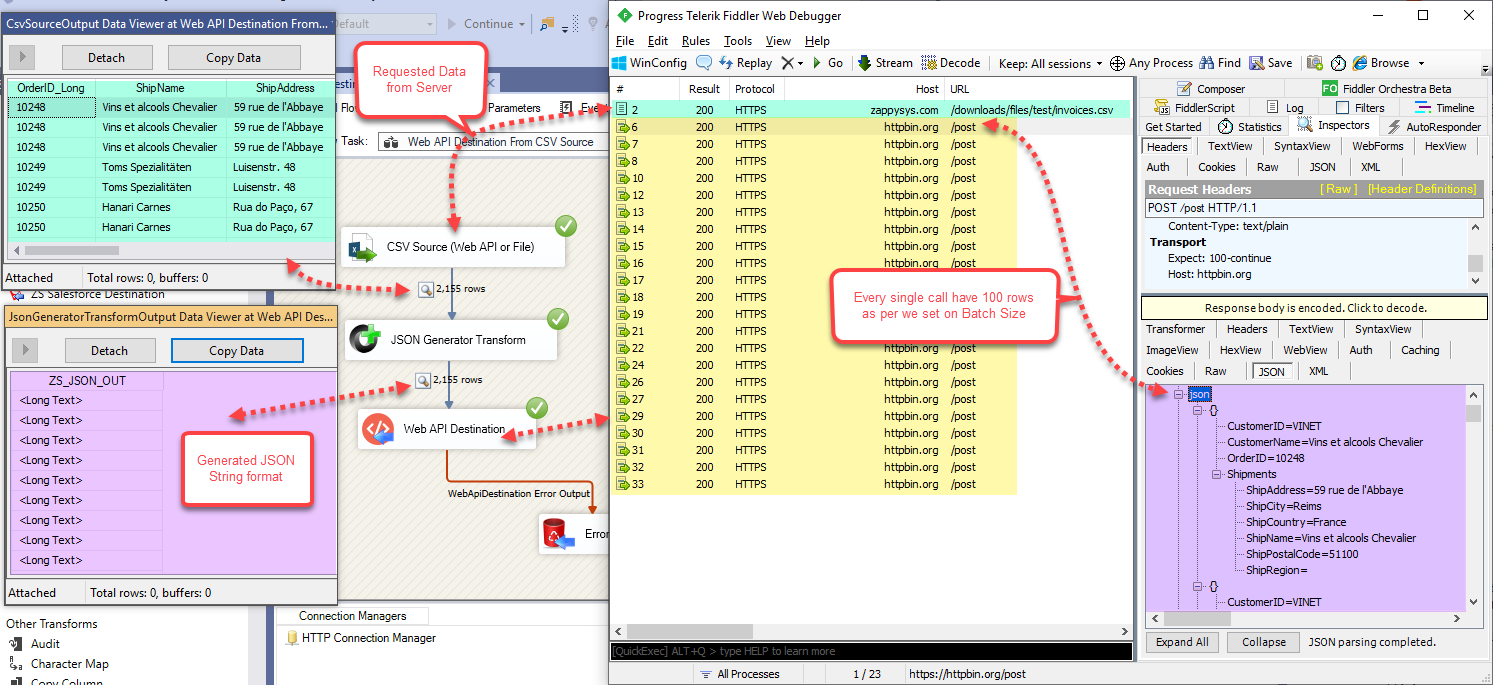The image size is (1493, 685).
Task: Select session 2 invoices.csv row
Action: pos(871,110)
